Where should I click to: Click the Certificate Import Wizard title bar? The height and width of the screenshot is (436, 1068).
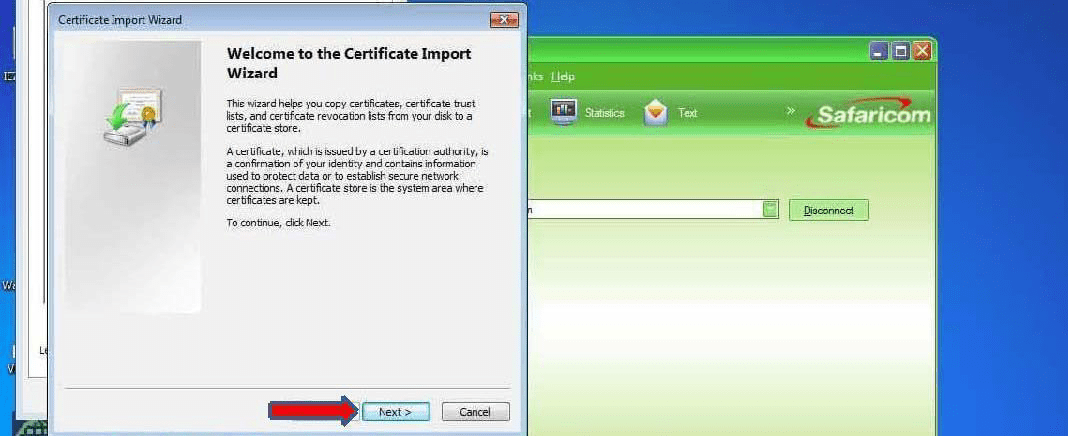tap(250, 19)
